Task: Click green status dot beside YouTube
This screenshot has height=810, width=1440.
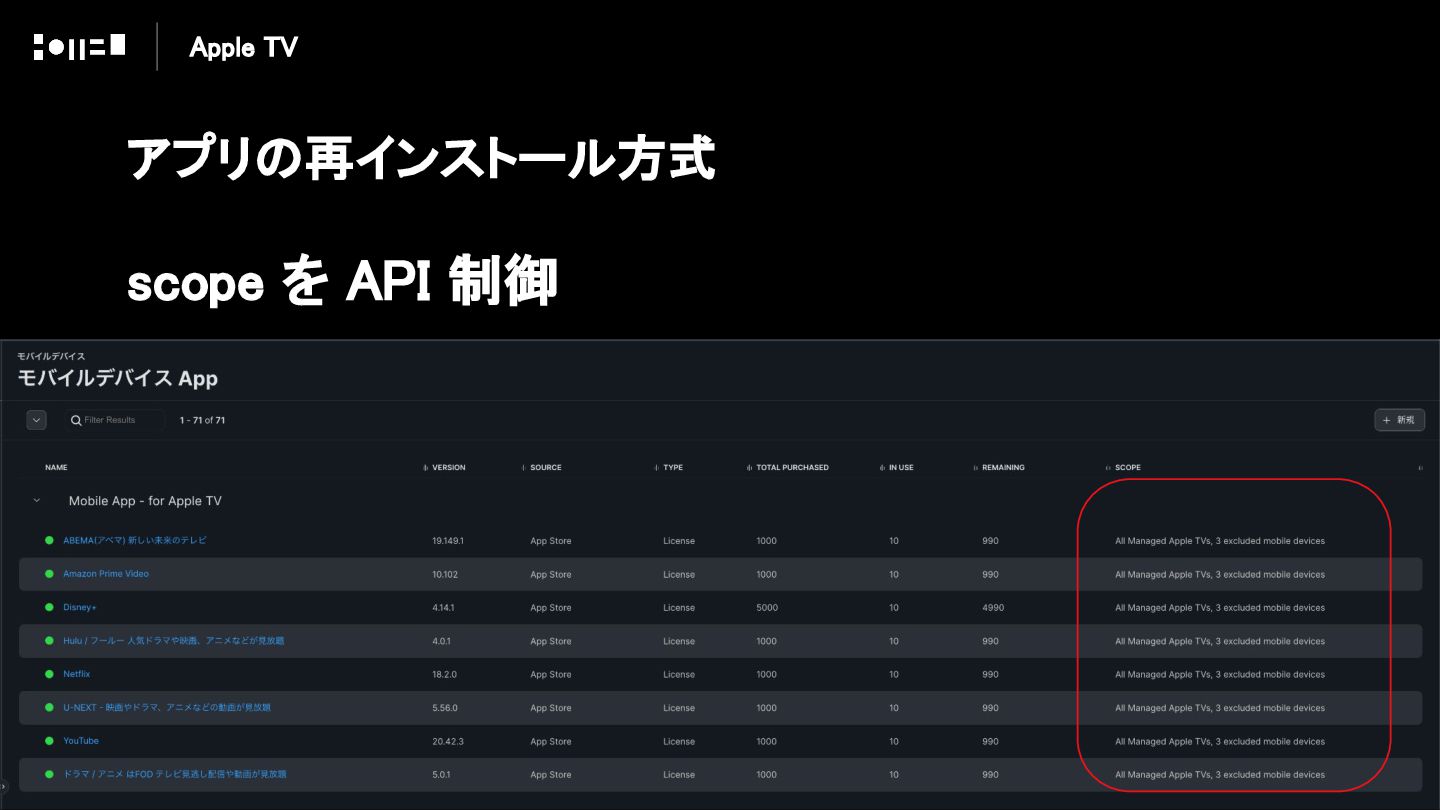Action: coord(49,741)
